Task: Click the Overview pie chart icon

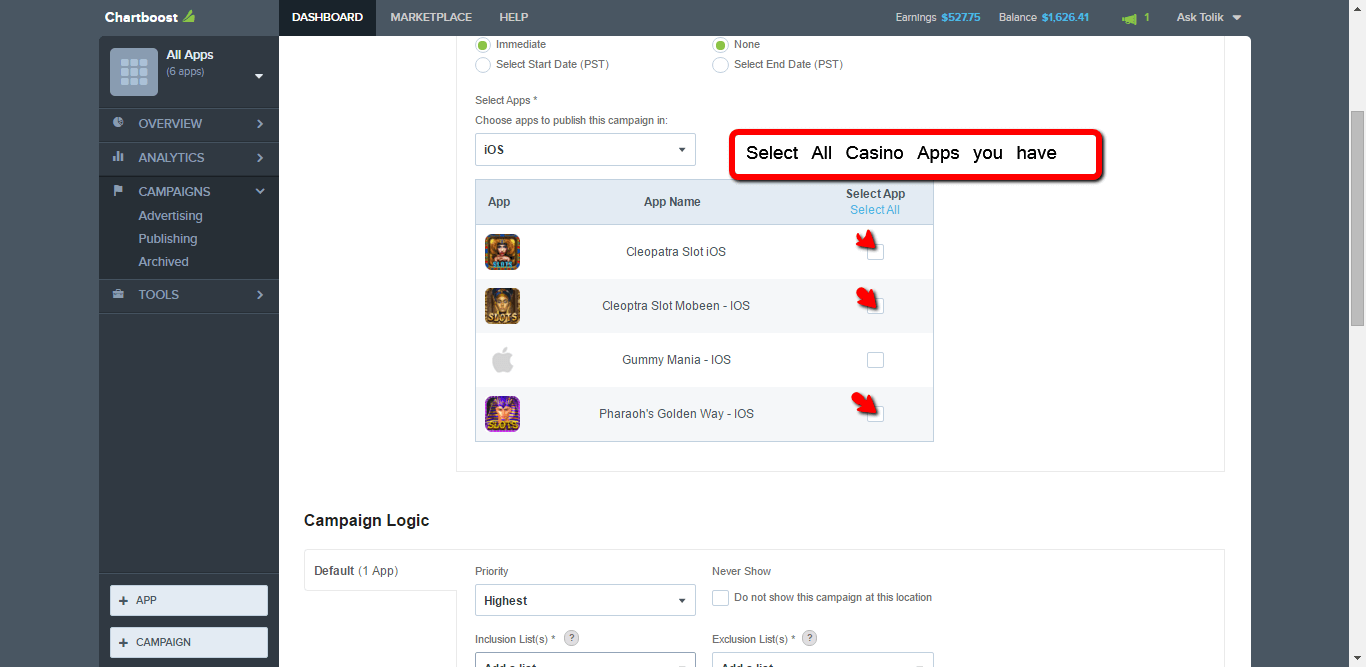Action: coord(119,123)
